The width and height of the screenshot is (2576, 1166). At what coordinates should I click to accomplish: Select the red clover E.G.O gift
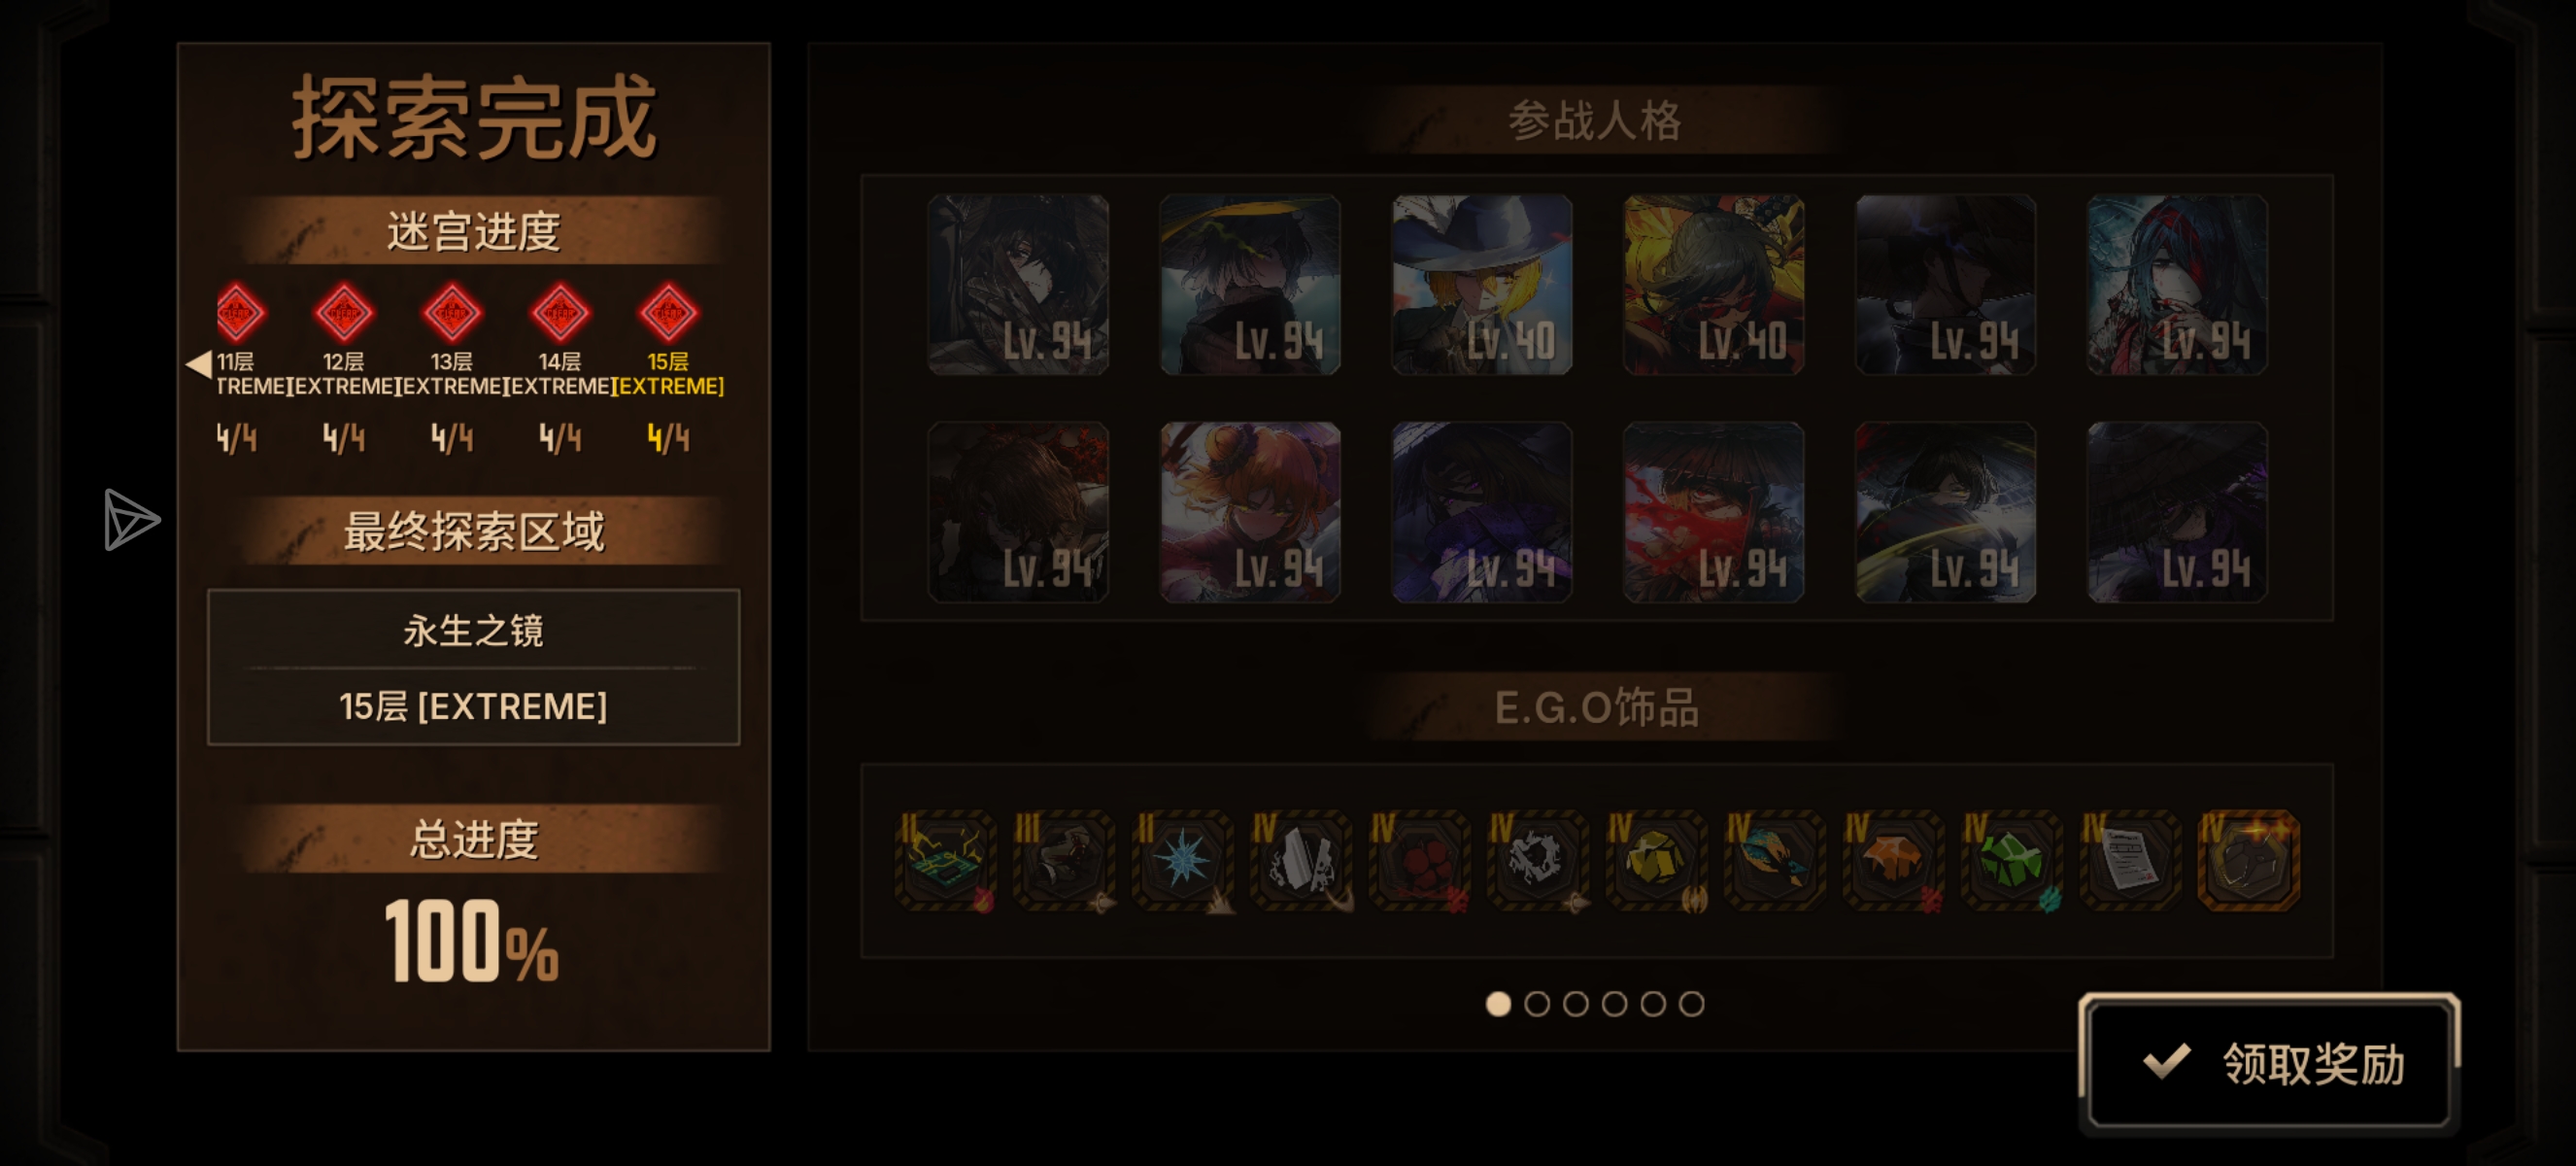point(1419,860)
